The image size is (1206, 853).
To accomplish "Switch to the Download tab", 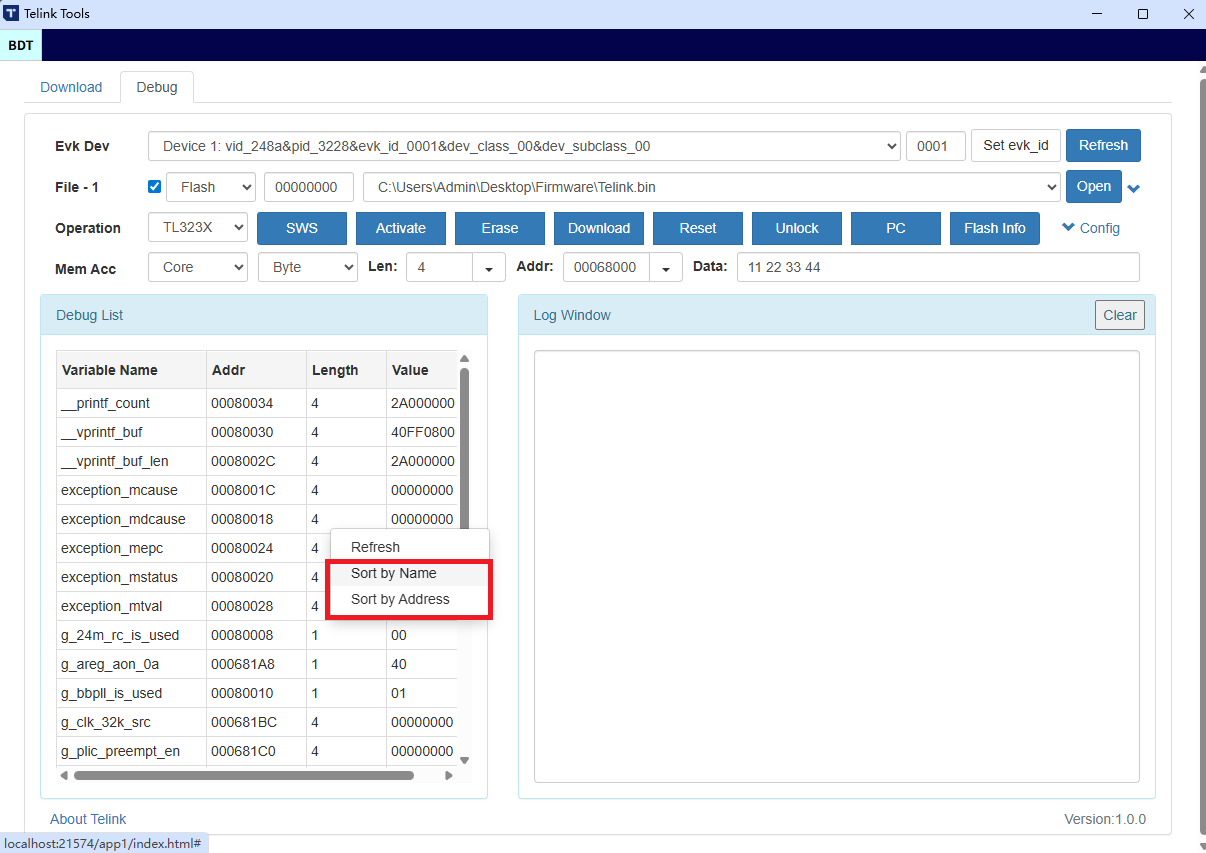I will (71, 87).
